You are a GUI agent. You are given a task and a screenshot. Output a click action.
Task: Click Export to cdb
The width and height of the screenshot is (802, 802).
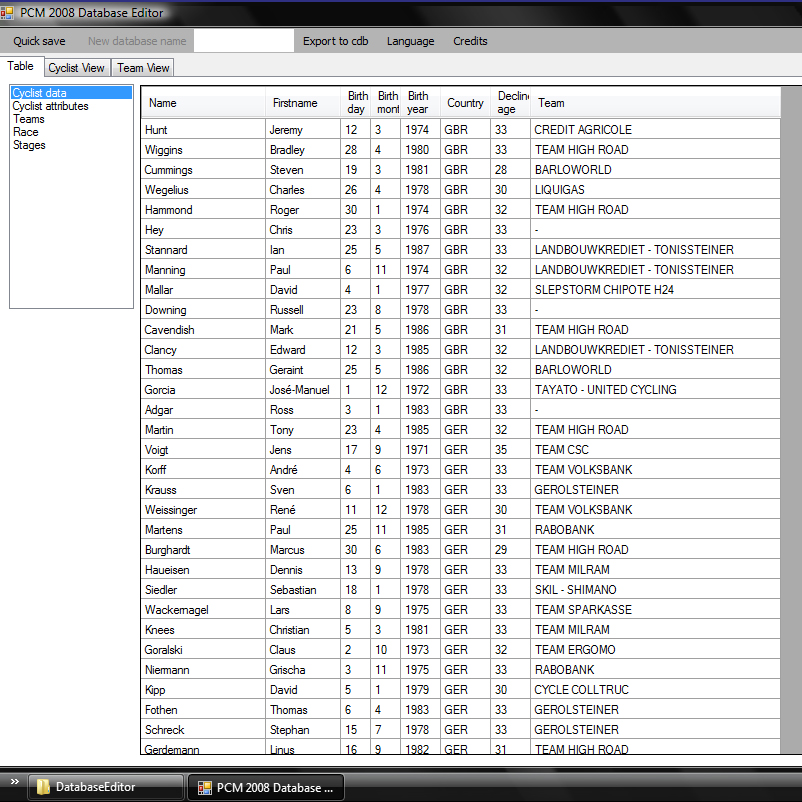click(x=335, y=41)
